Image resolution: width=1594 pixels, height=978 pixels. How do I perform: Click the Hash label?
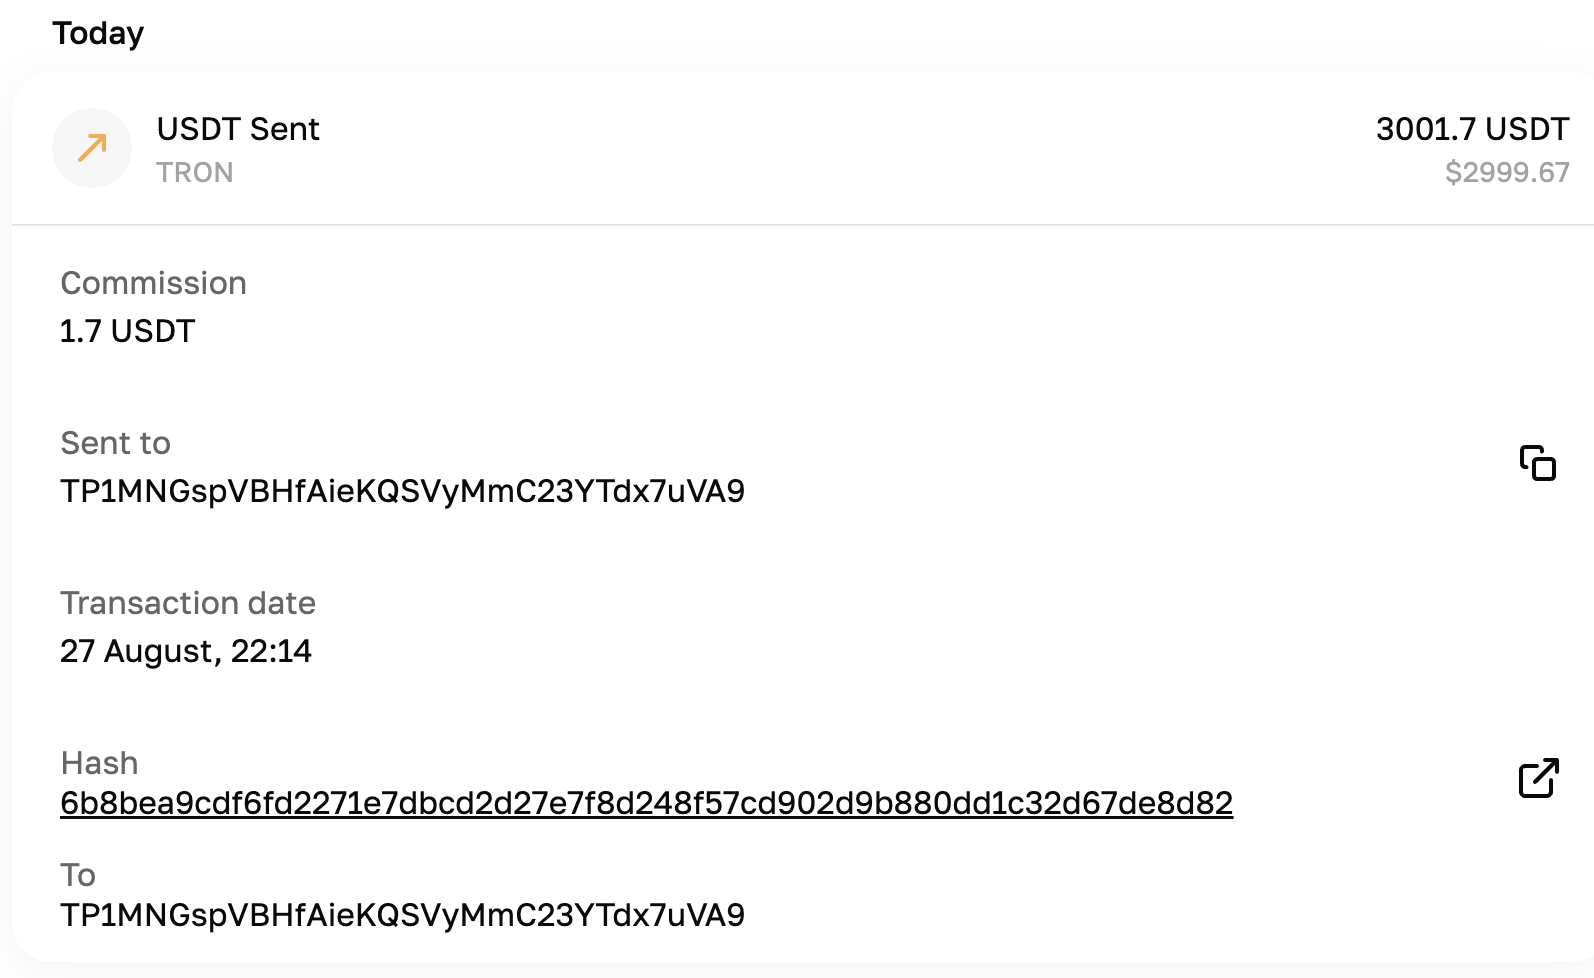(99, 763)
